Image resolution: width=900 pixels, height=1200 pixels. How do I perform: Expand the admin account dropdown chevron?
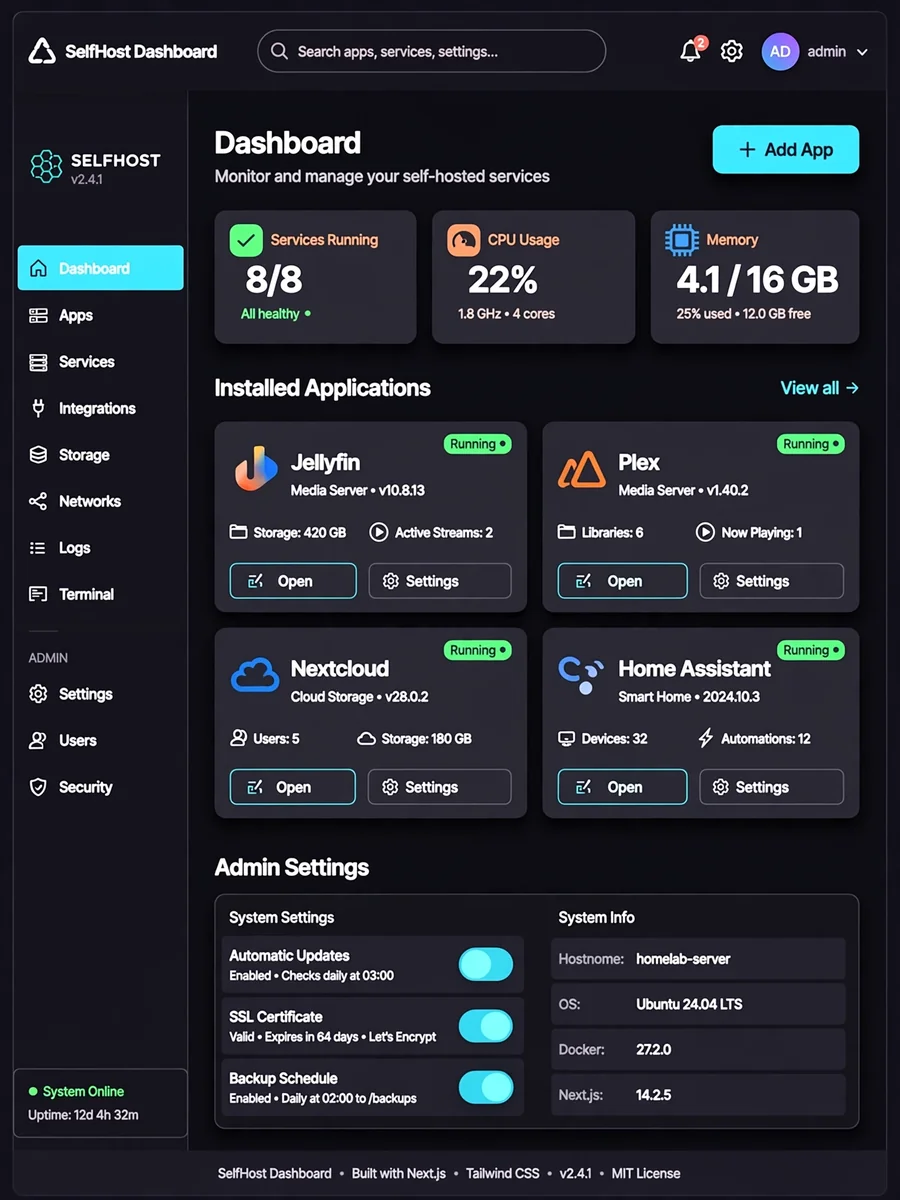862,52
